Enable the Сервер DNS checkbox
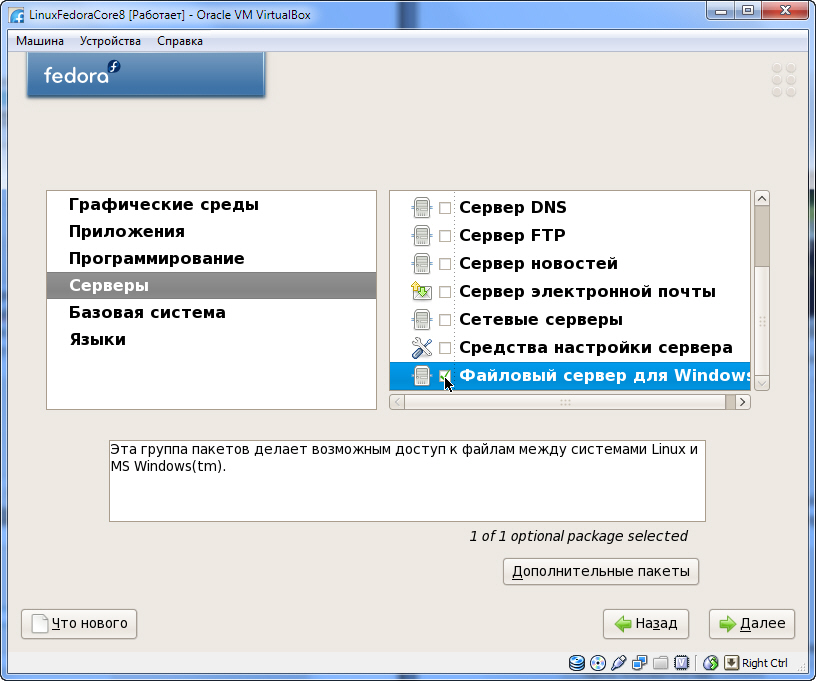Viewport: 816px width, 681px height. pyautogui.click(x=445, y=208)
